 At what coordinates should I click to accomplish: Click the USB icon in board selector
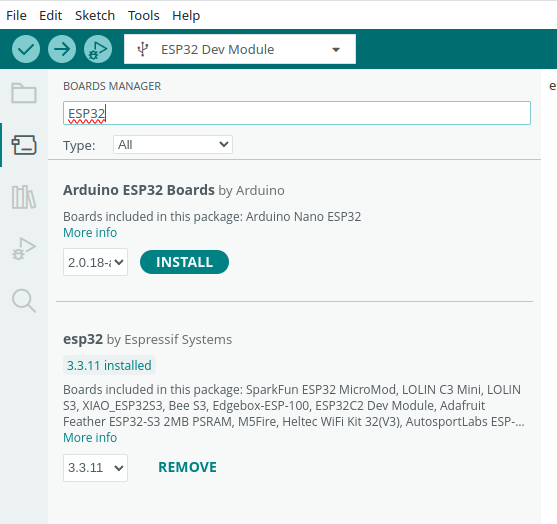point(142,49)
